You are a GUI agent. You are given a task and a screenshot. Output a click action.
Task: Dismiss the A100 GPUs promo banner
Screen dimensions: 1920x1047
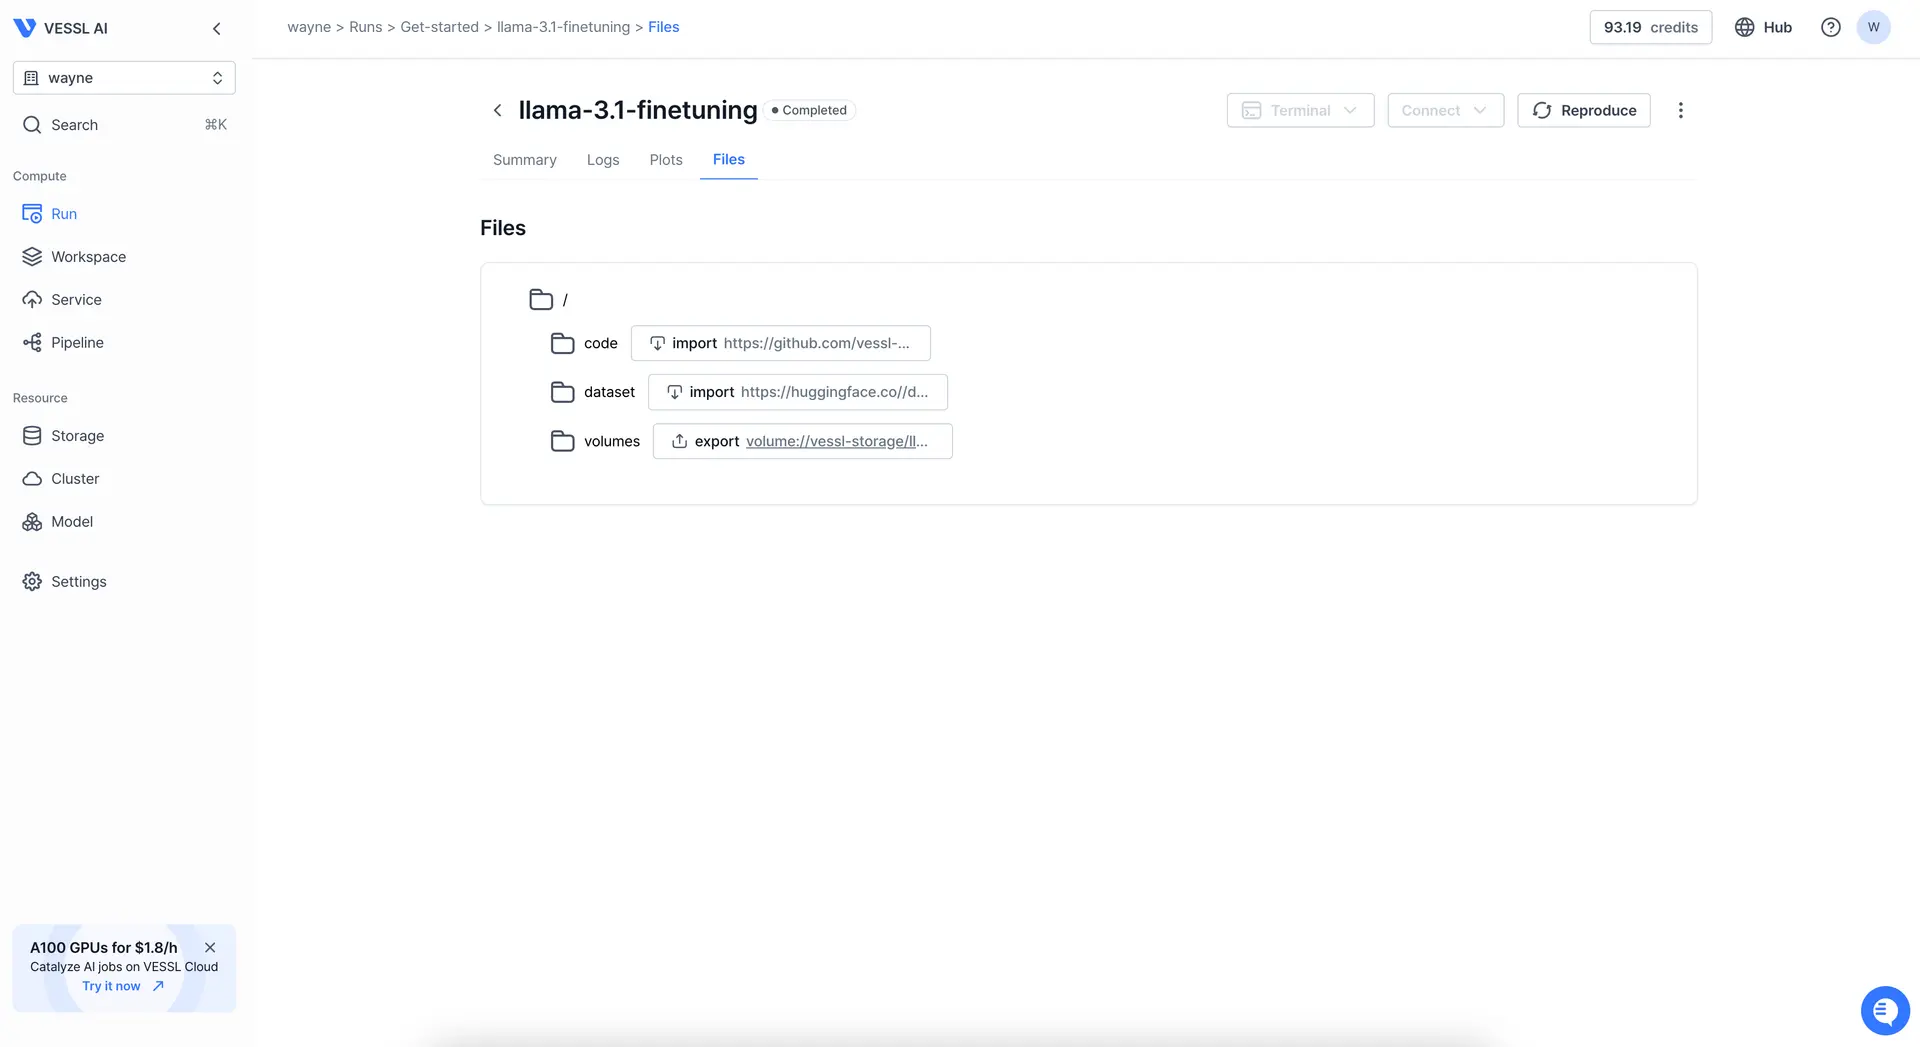pos(210,947)
